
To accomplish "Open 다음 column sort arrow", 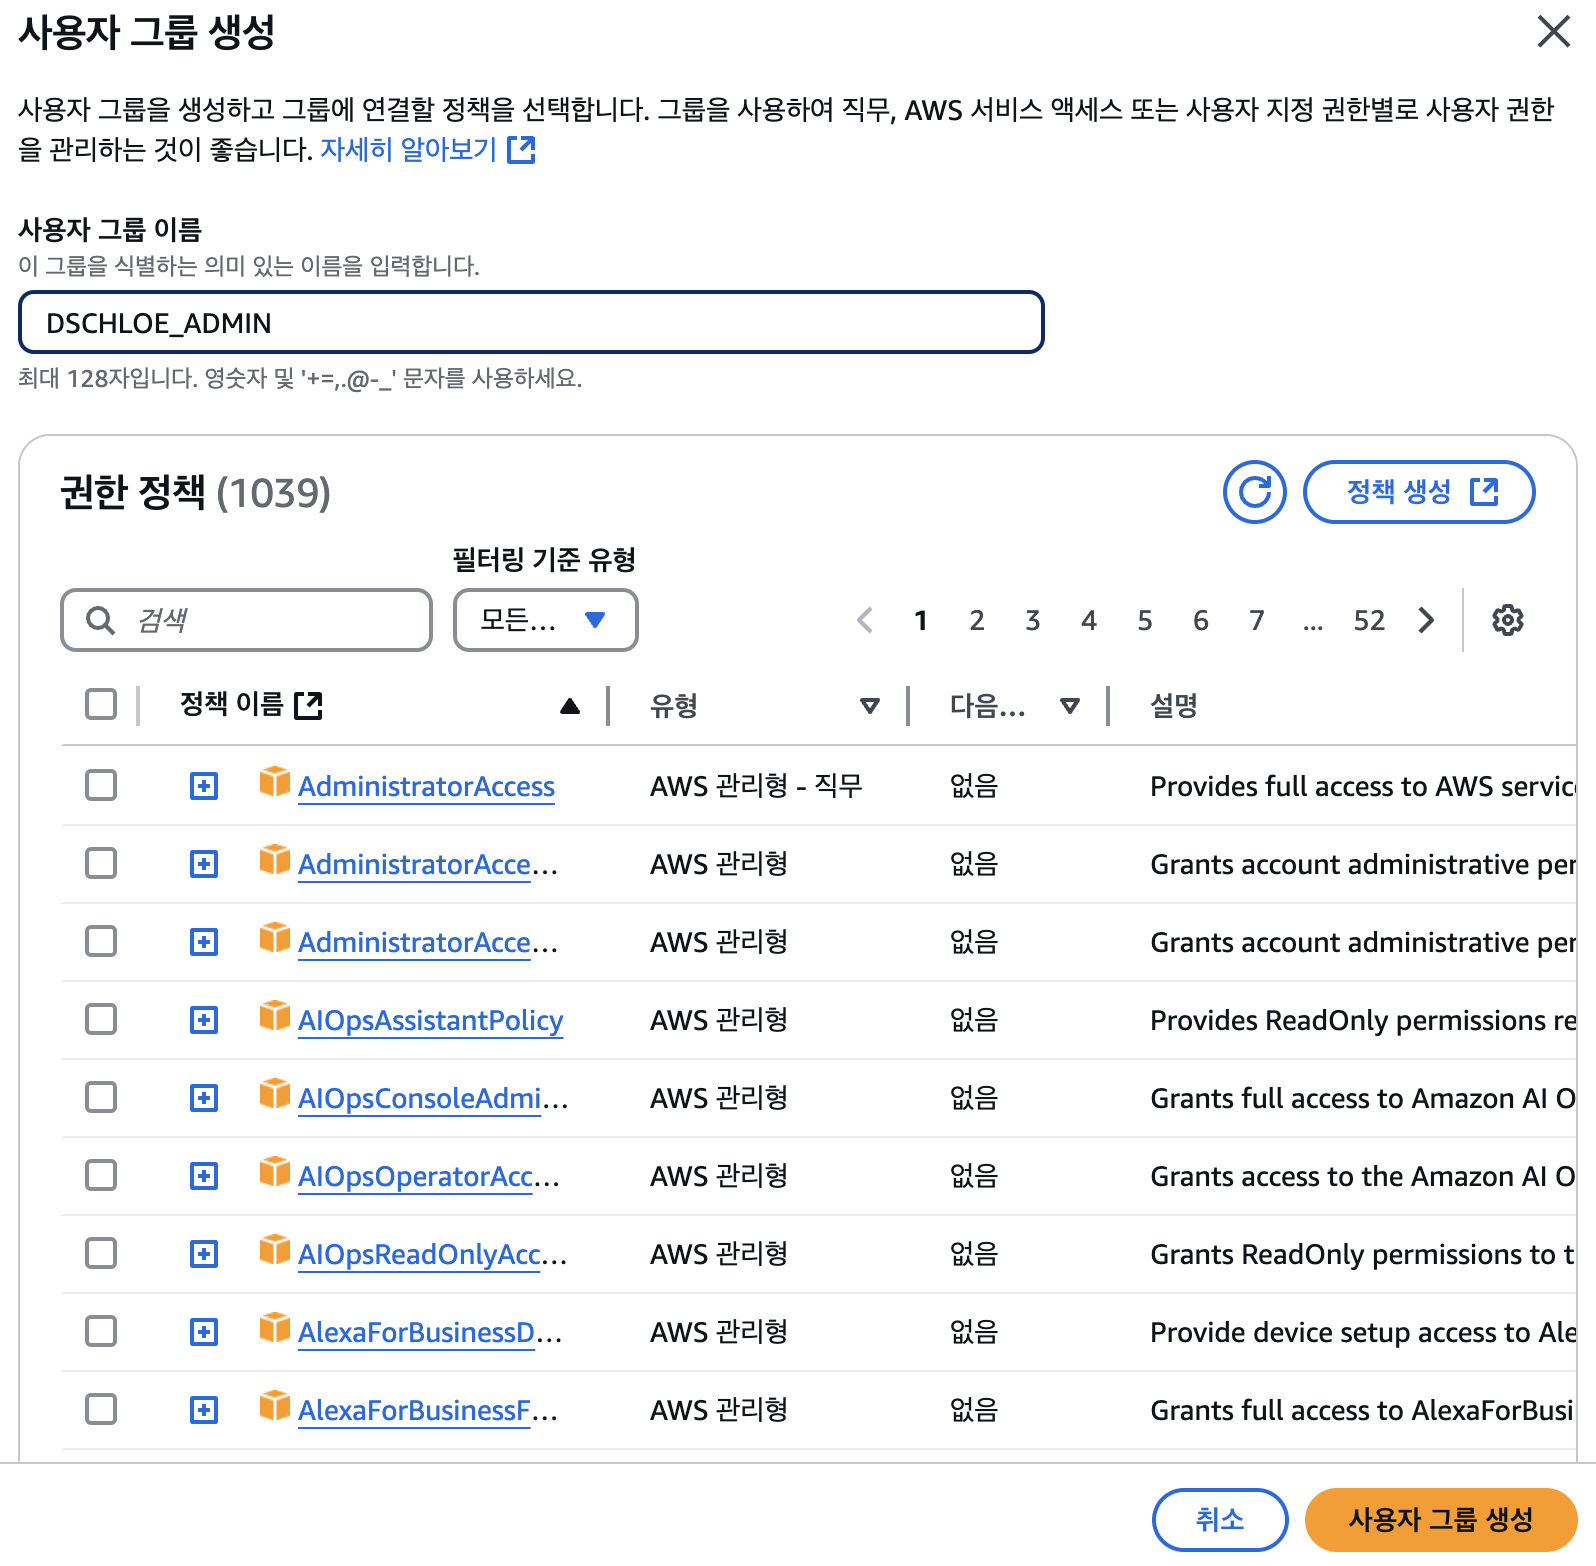I will pos(1070,706).
